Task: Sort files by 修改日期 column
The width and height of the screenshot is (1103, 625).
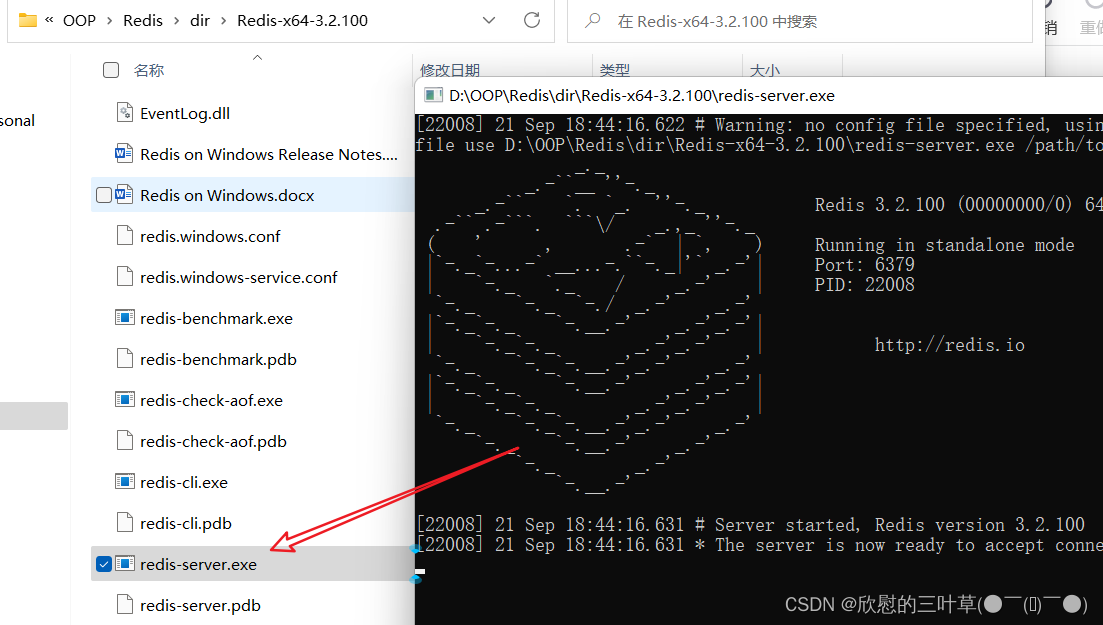Action: click(x=450, y=70)
